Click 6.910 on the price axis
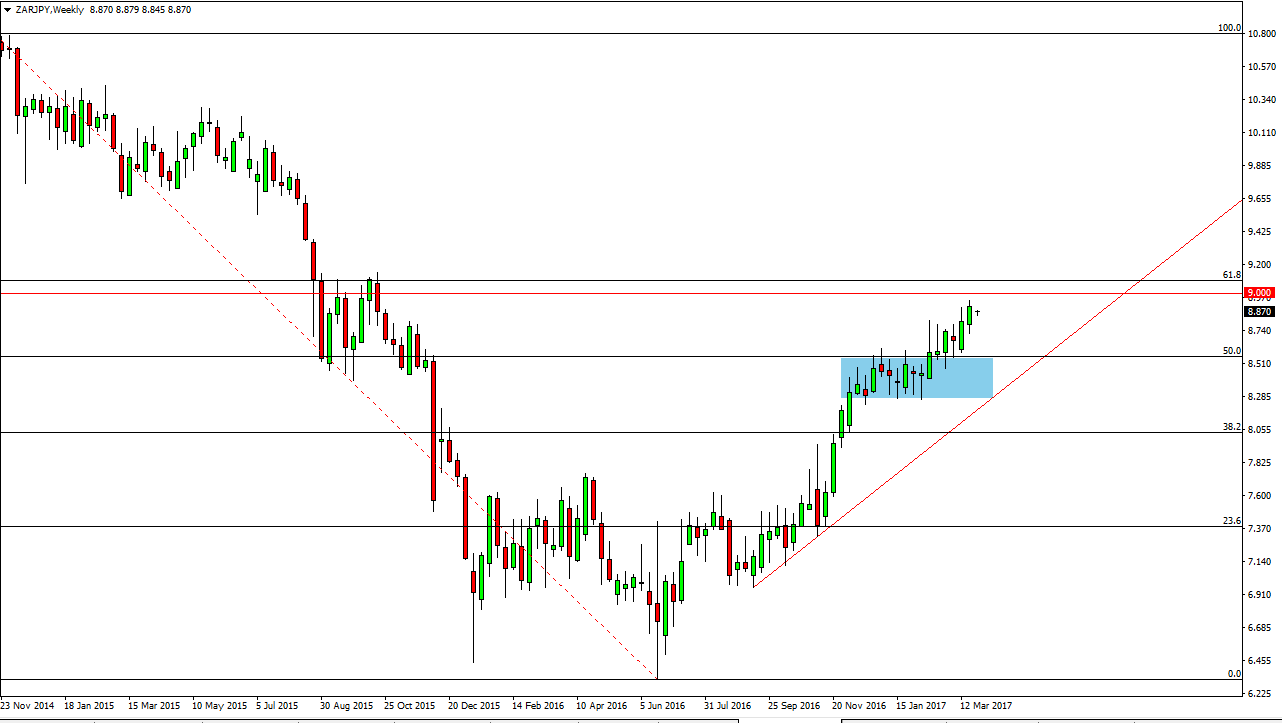 (x=1261, y=595)
